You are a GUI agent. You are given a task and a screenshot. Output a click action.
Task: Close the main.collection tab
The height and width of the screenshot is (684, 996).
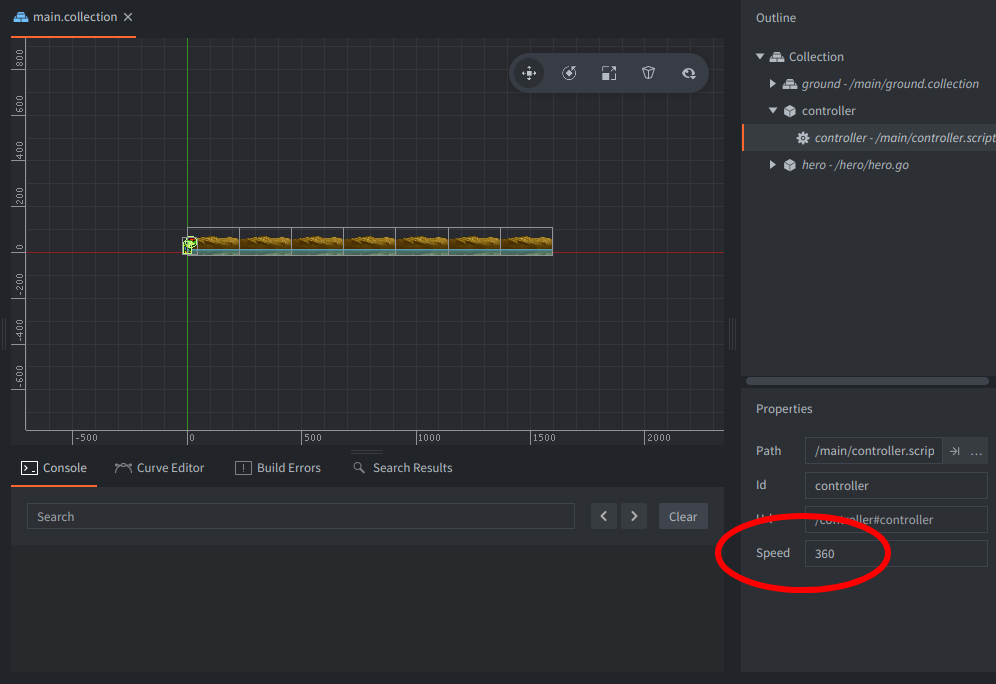(x=128, y=17)
